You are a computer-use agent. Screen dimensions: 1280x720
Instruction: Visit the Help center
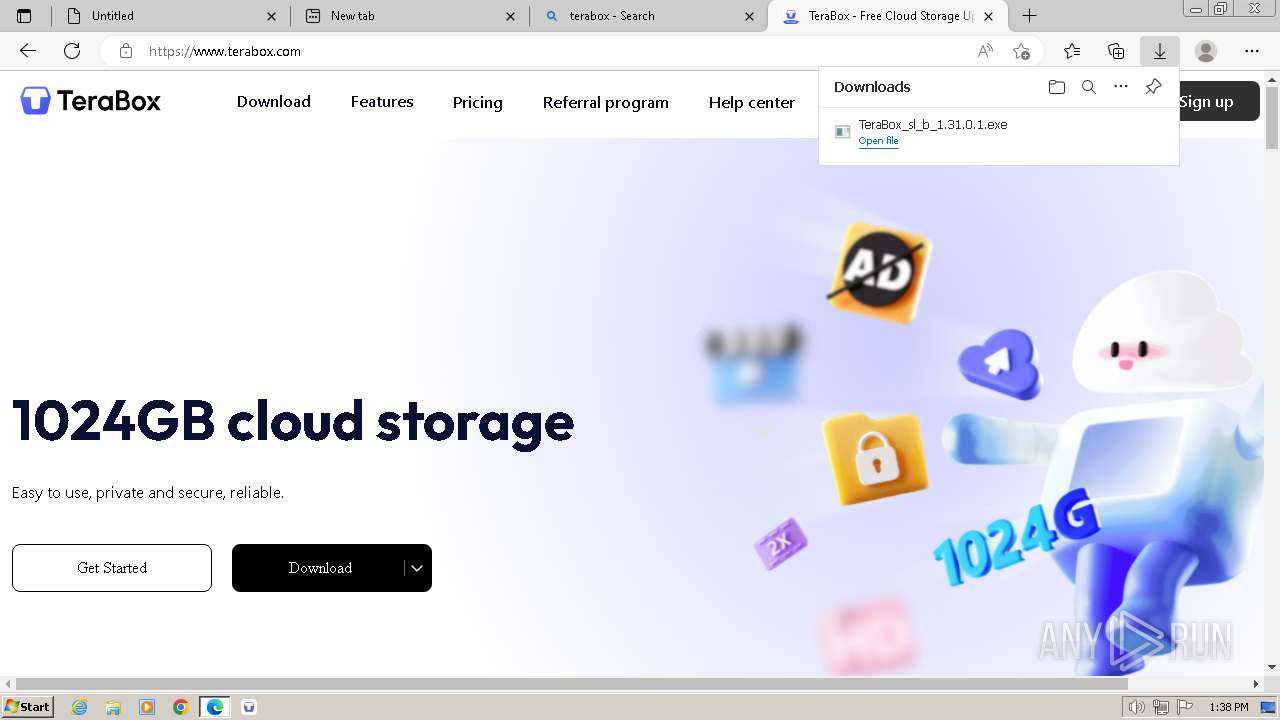click(x=751, y=102)
